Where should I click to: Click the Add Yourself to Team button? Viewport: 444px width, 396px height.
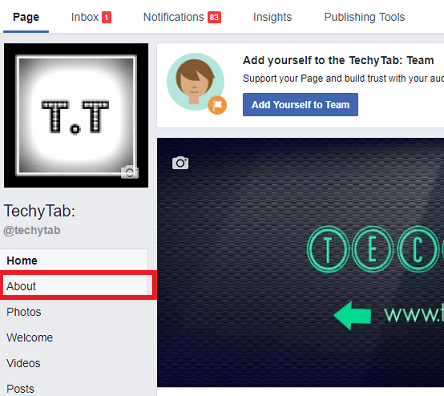tap(300, 105)
